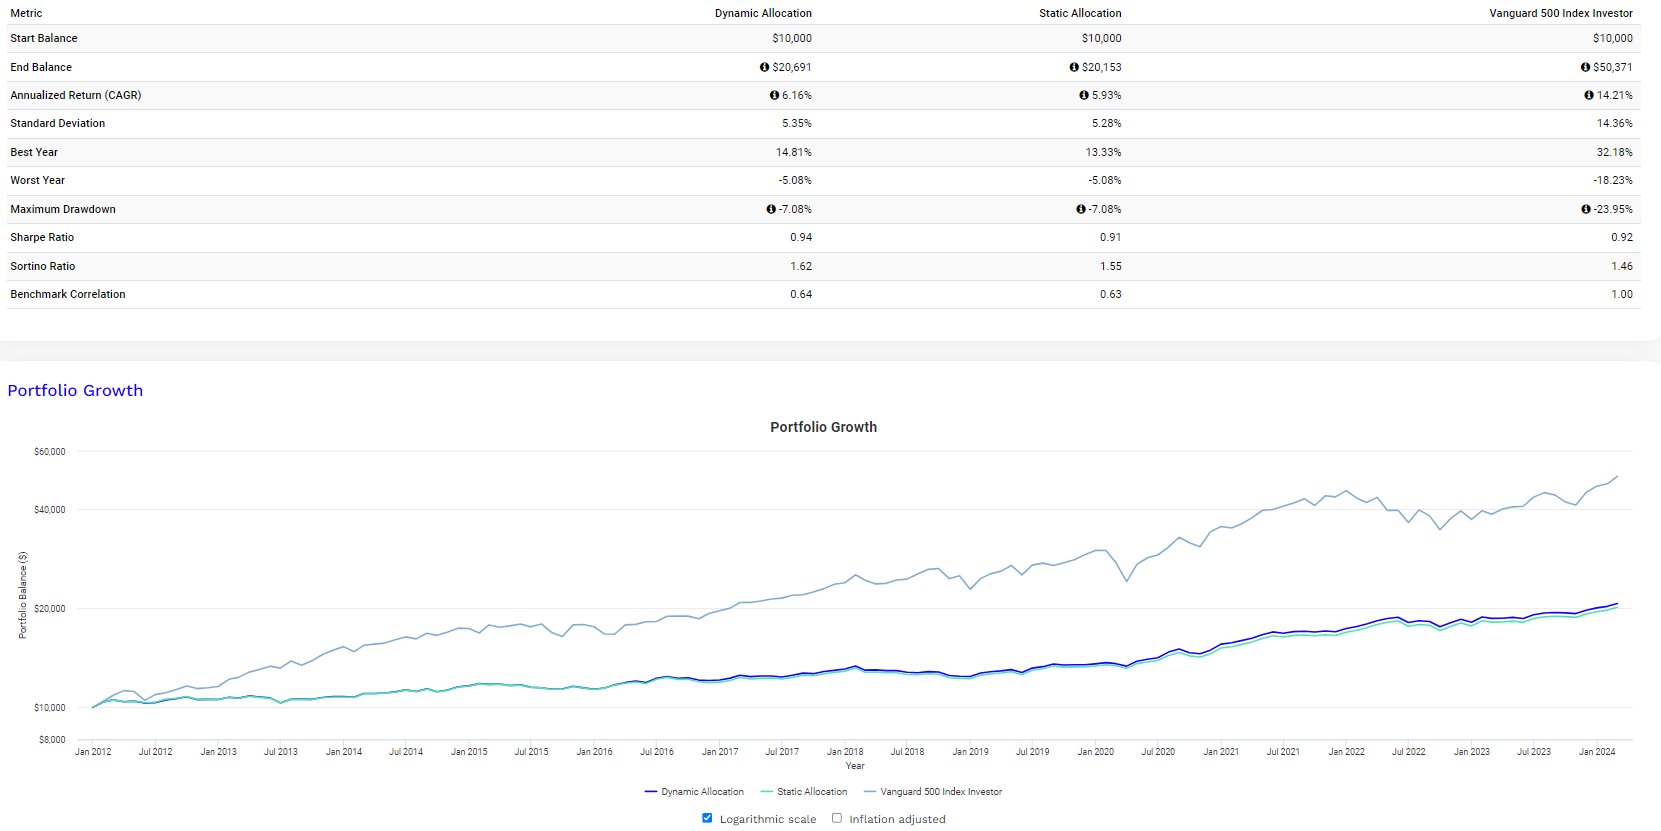The width and height of the screenshot is (1661, 831).
Task: Click info icon beside Static Allocation end balance $20,153
Action: [1074, 67]
